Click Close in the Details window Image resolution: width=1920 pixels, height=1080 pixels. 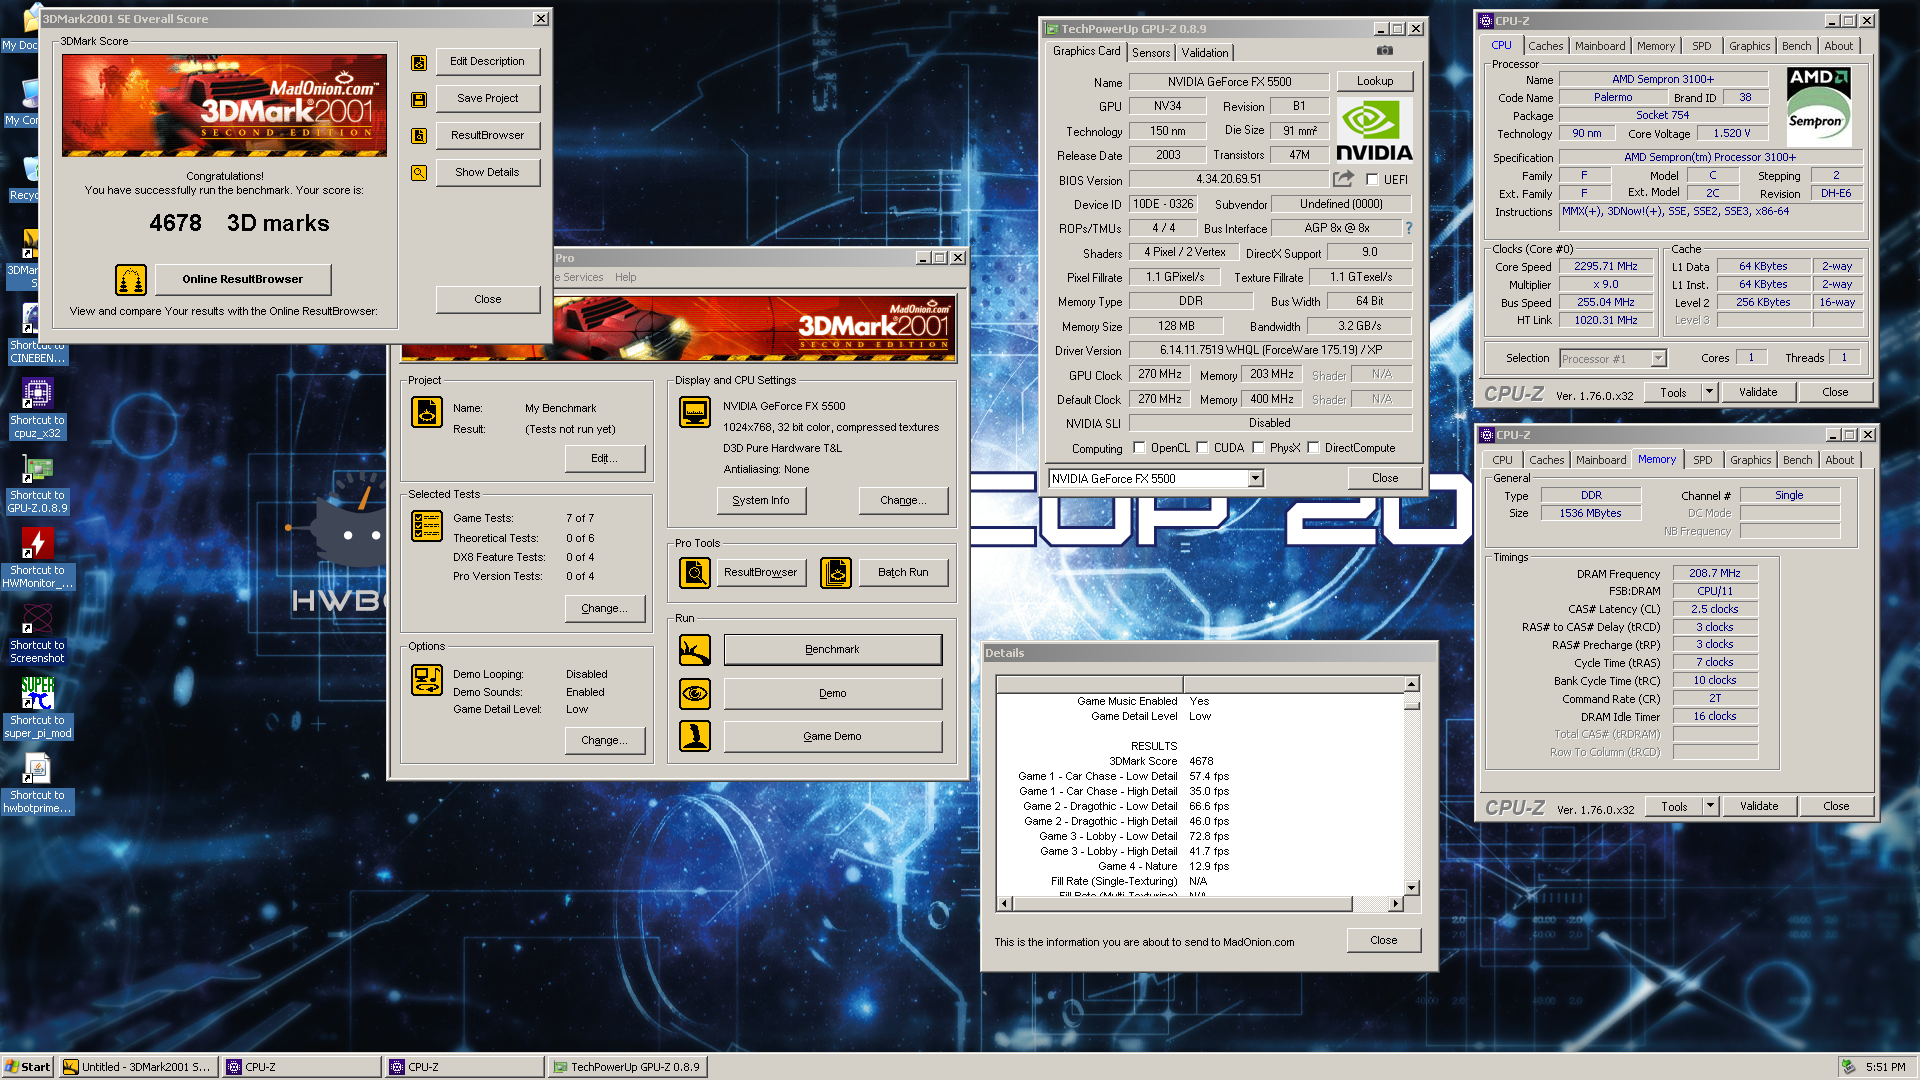click(x=1384, y=940)
